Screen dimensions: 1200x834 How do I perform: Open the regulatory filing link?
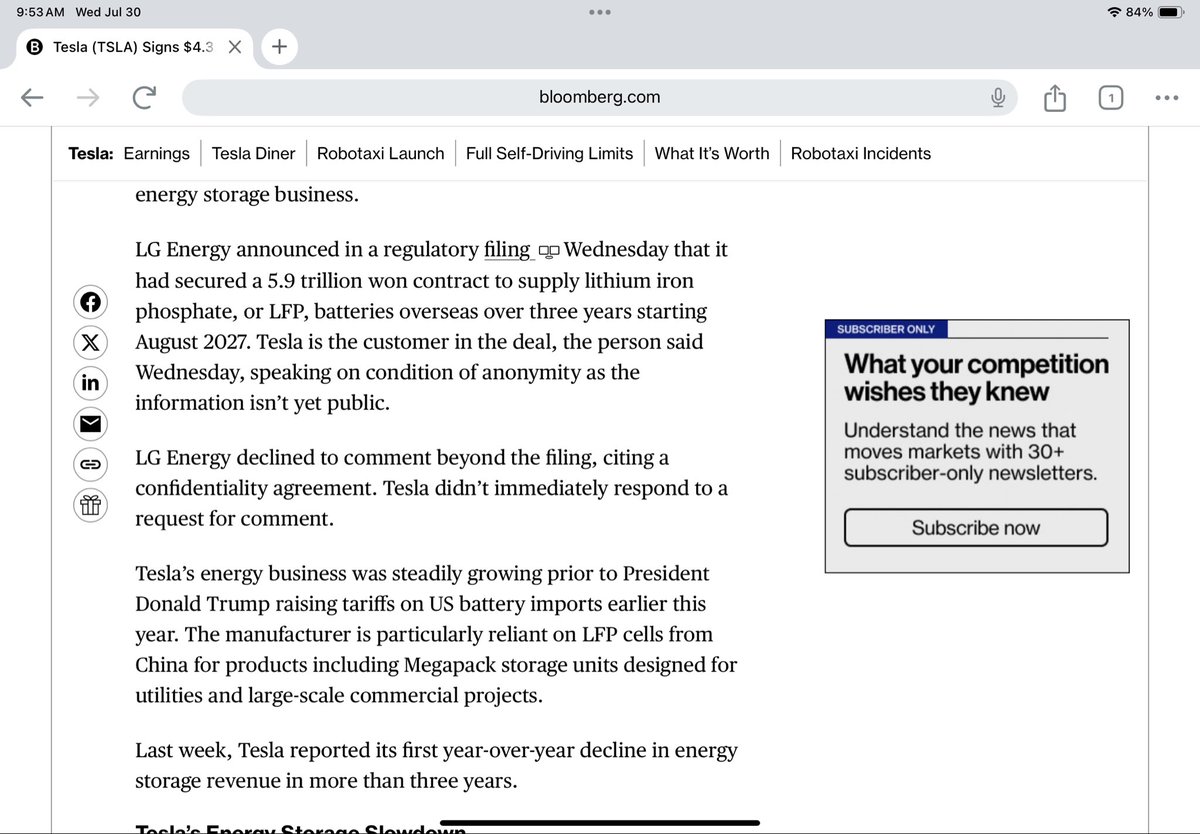pyautogui.click(x=507, y=249)
